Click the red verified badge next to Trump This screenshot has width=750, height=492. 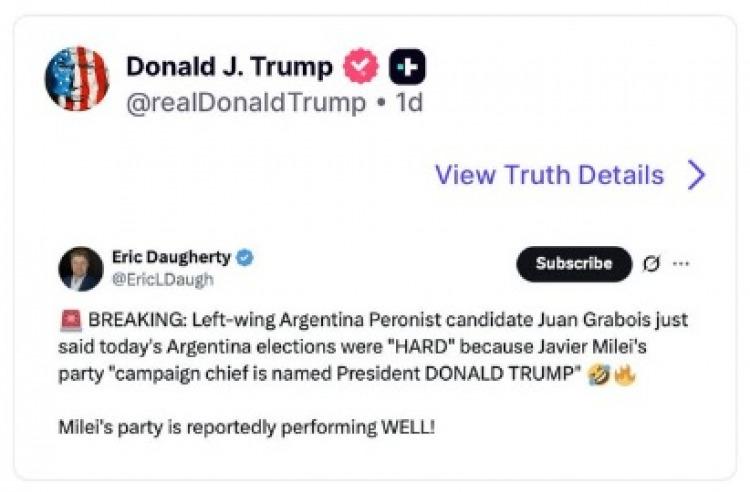tap(361, 67)
